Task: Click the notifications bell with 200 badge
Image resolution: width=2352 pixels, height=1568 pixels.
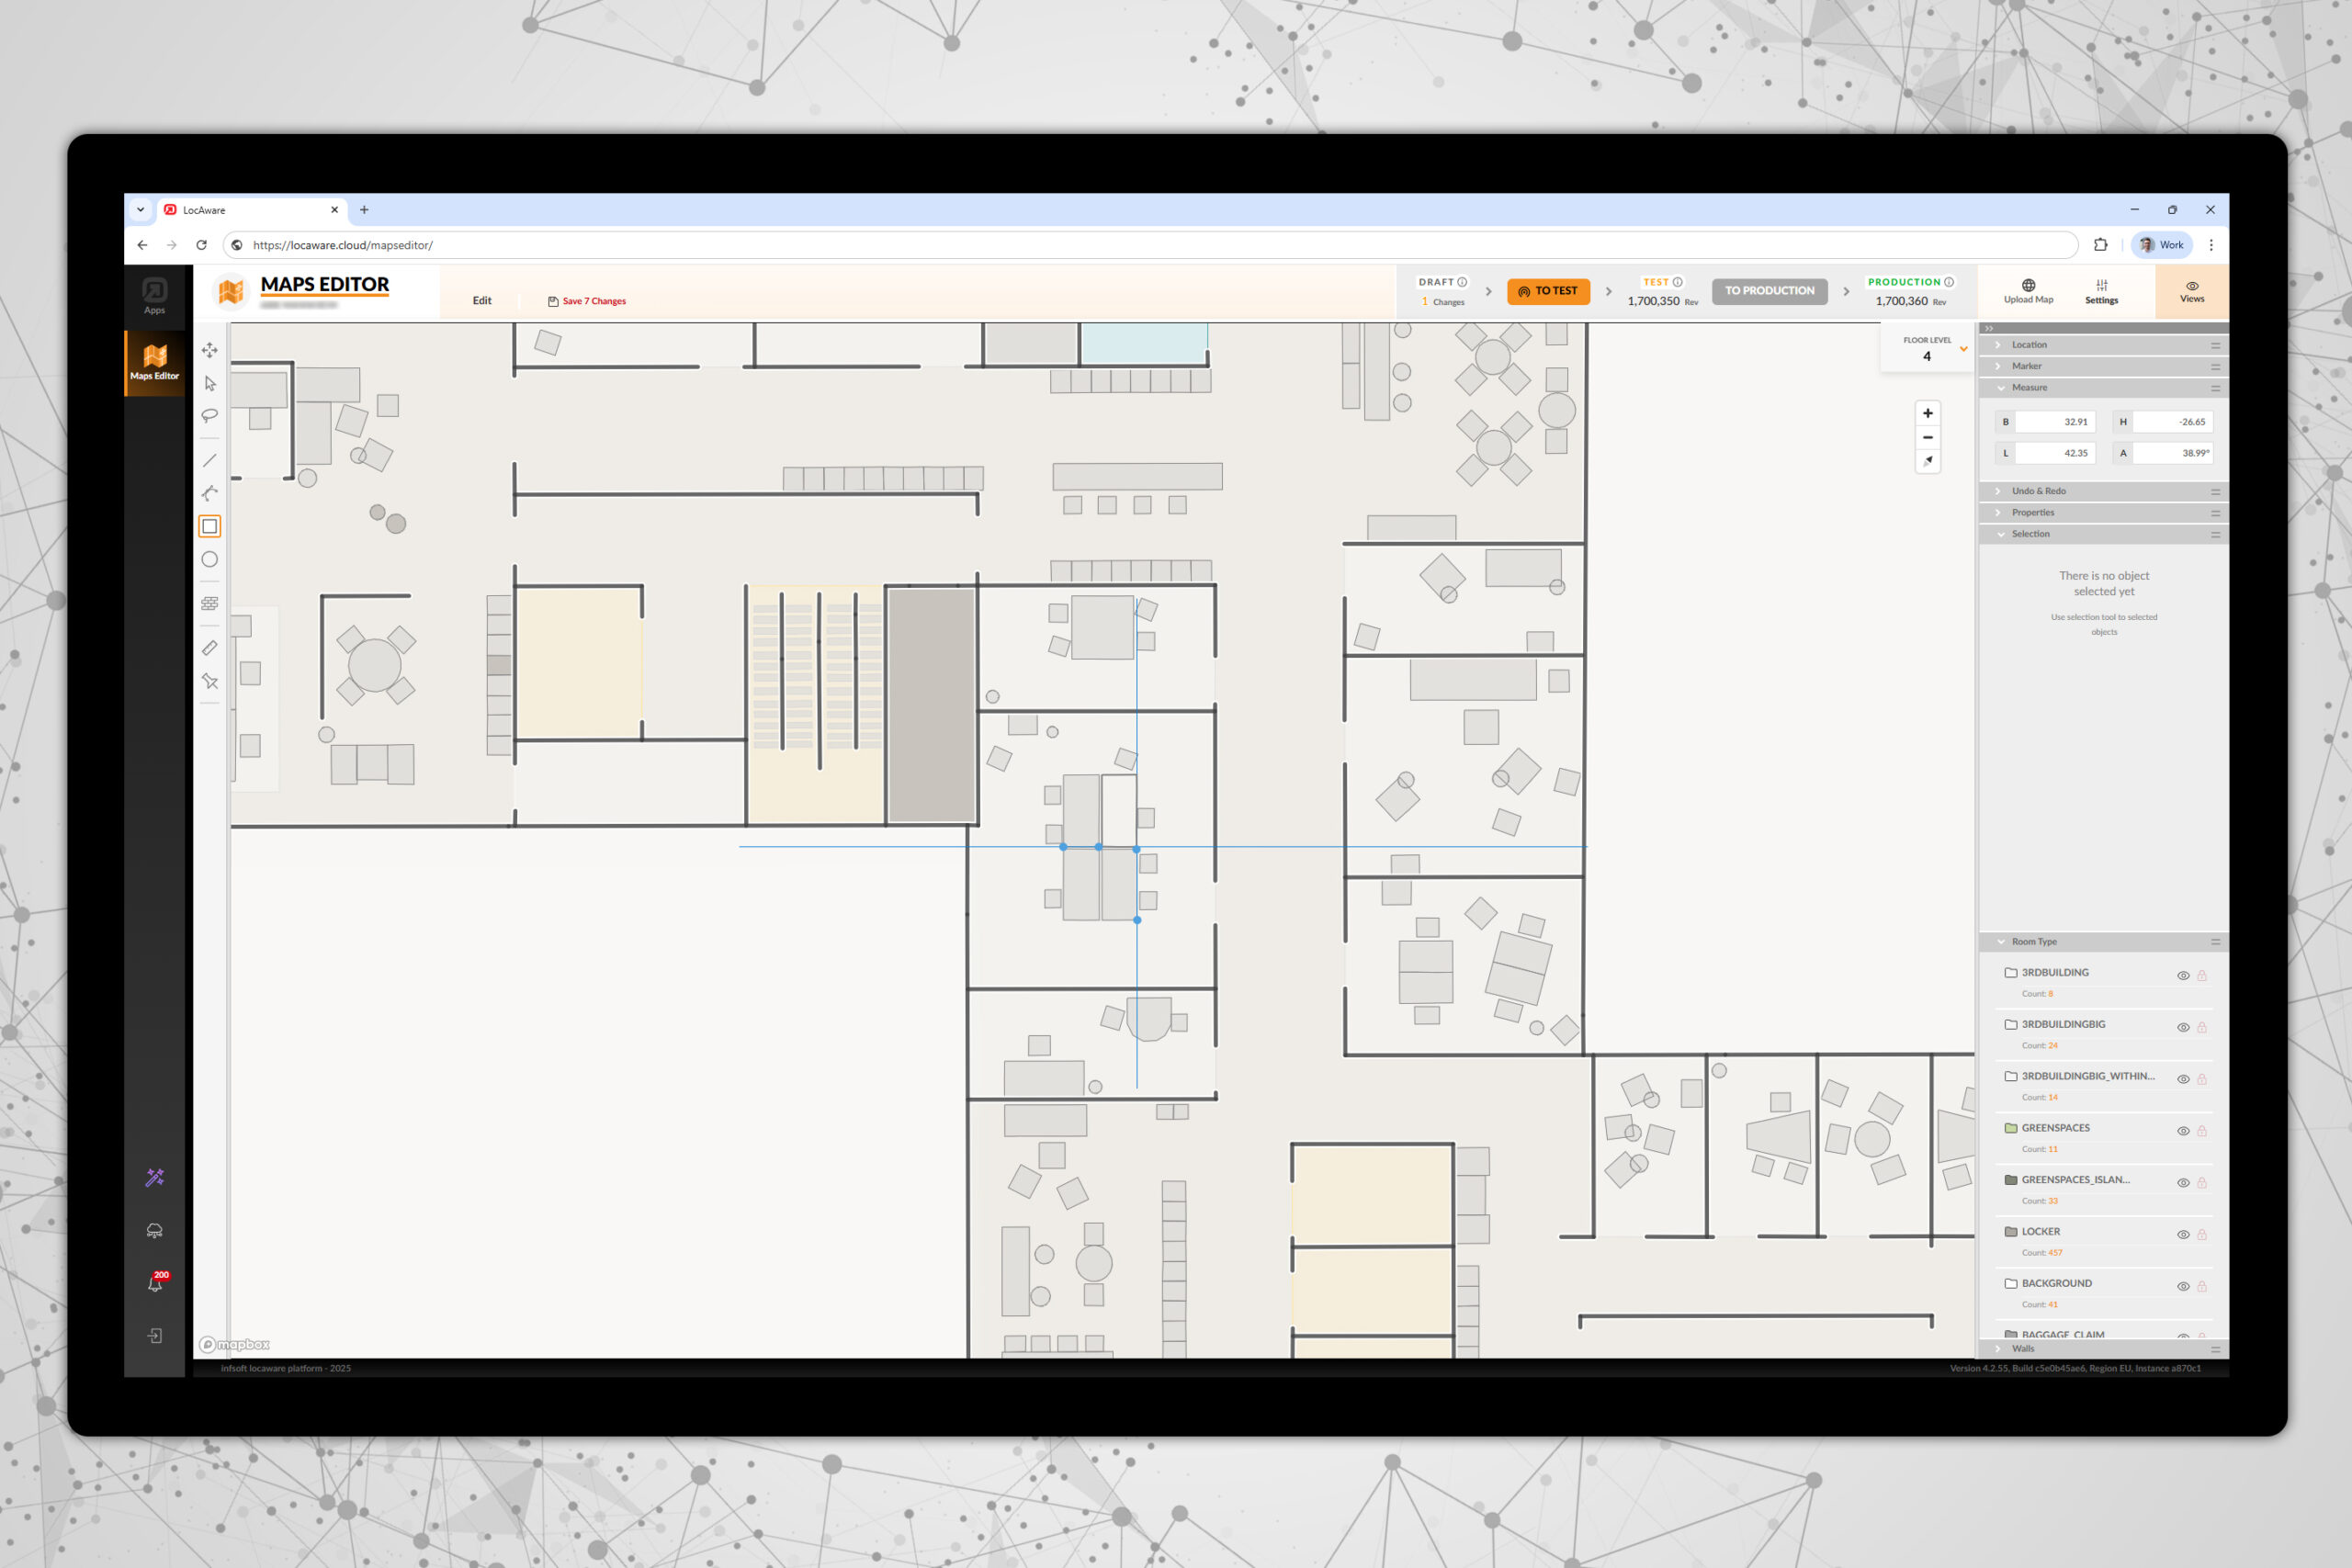Action: (x=155, y=1283)
